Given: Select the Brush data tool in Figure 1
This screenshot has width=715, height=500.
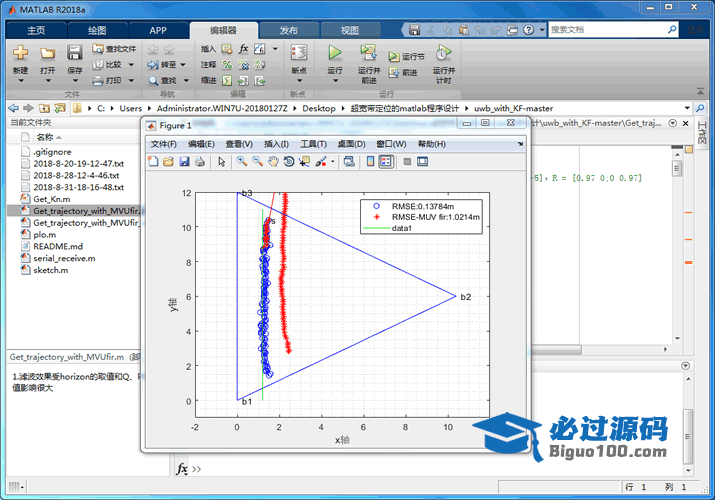Looking at the screenshot, I should [321, 161].
